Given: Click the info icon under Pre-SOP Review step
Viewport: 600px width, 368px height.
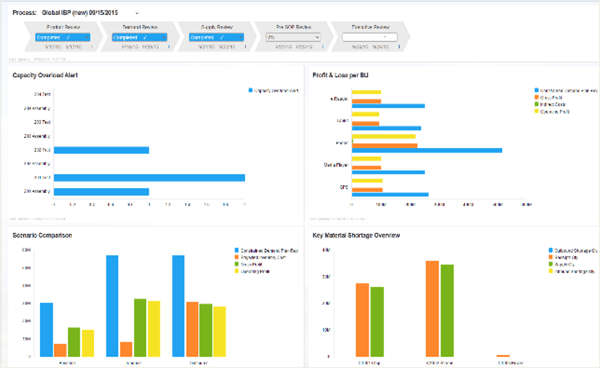Looking at the screenshot, I should (x=322, y=47).
